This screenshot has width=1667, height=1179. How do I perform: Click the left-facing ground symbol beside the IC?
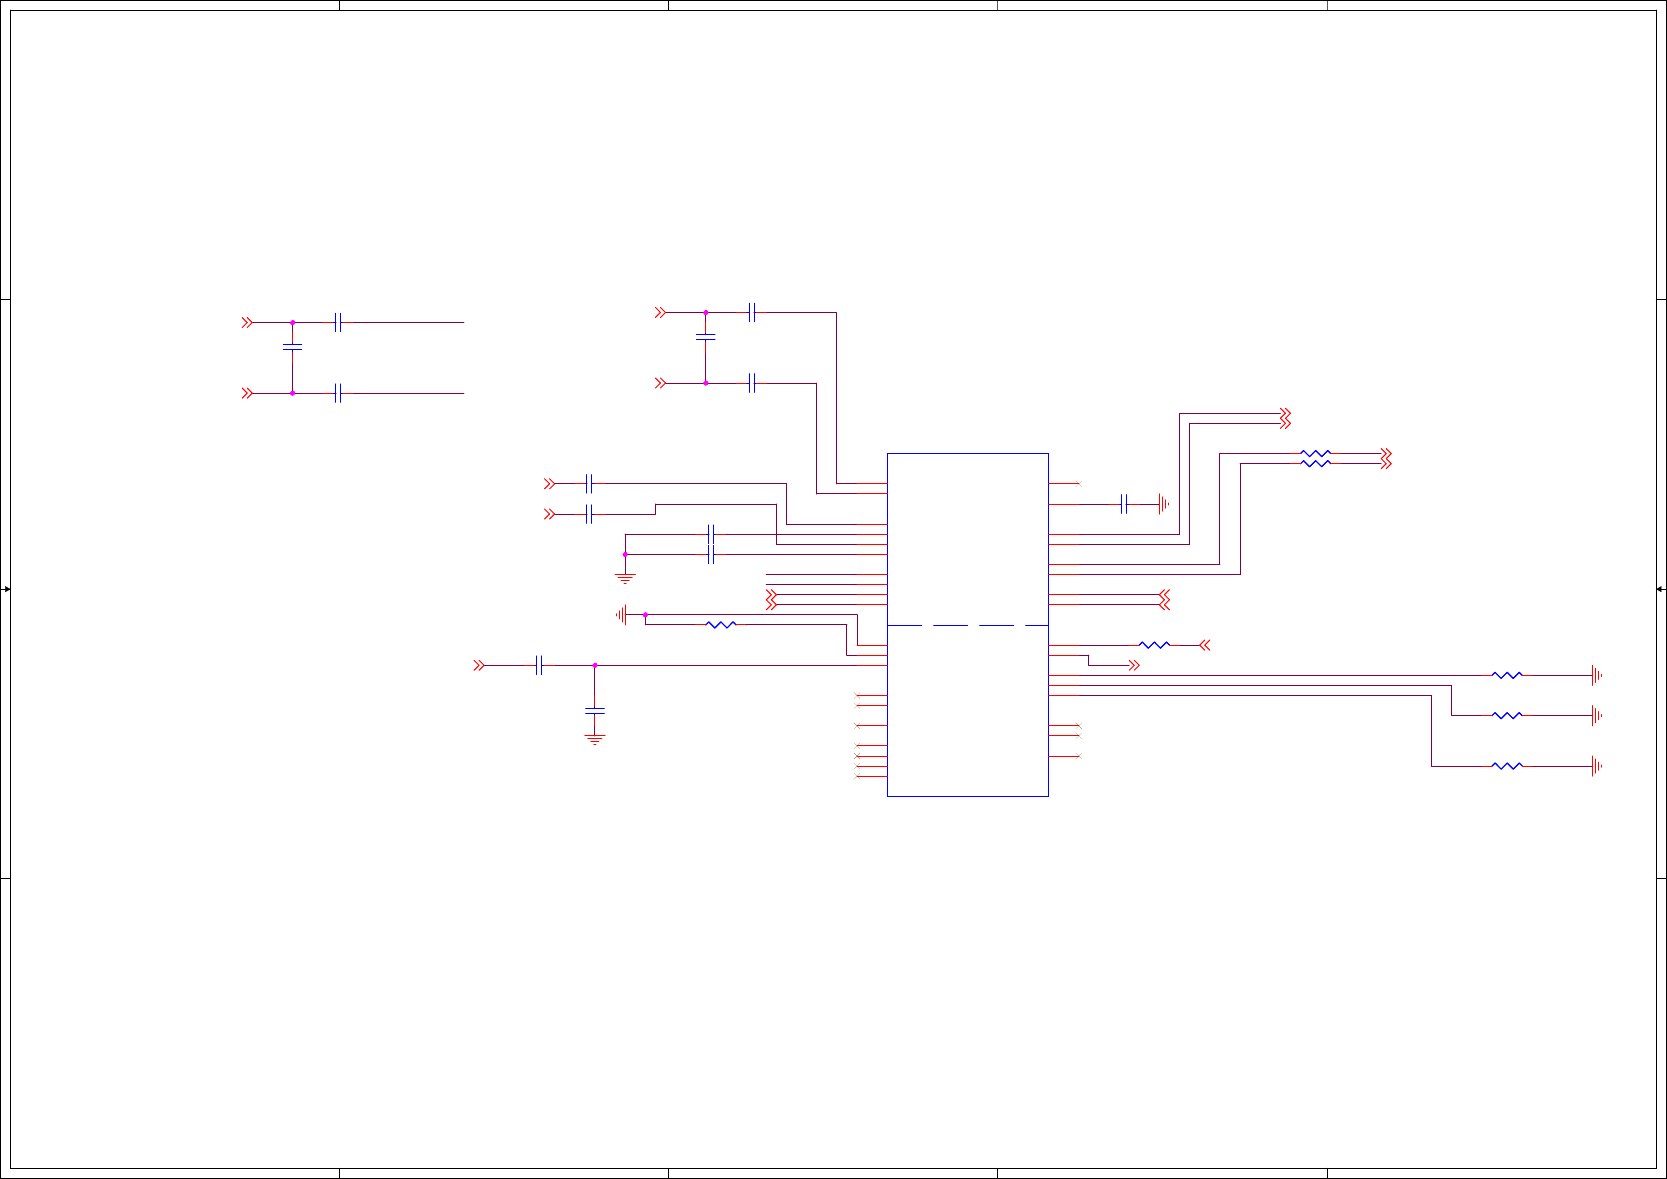pyautogui.click(x=622, y=615)
